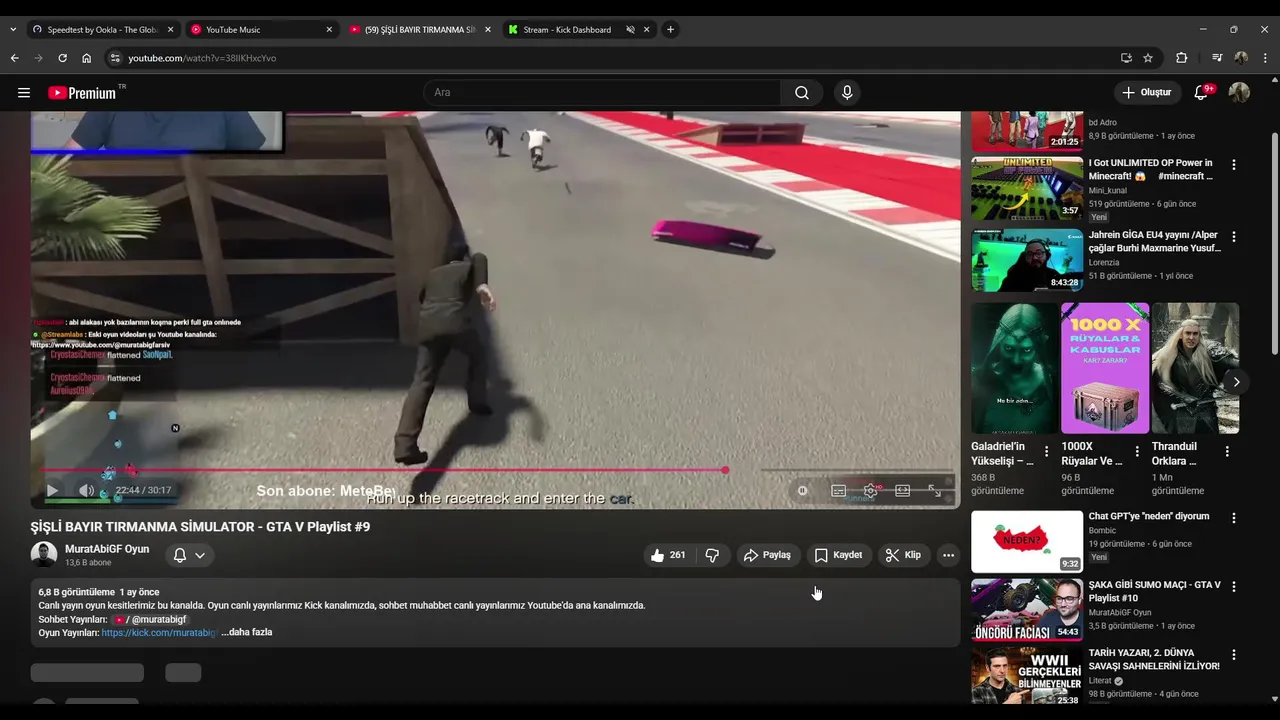Switch to the YouTube Music tab
The image size is (1280, 720).
click(262, 30)
